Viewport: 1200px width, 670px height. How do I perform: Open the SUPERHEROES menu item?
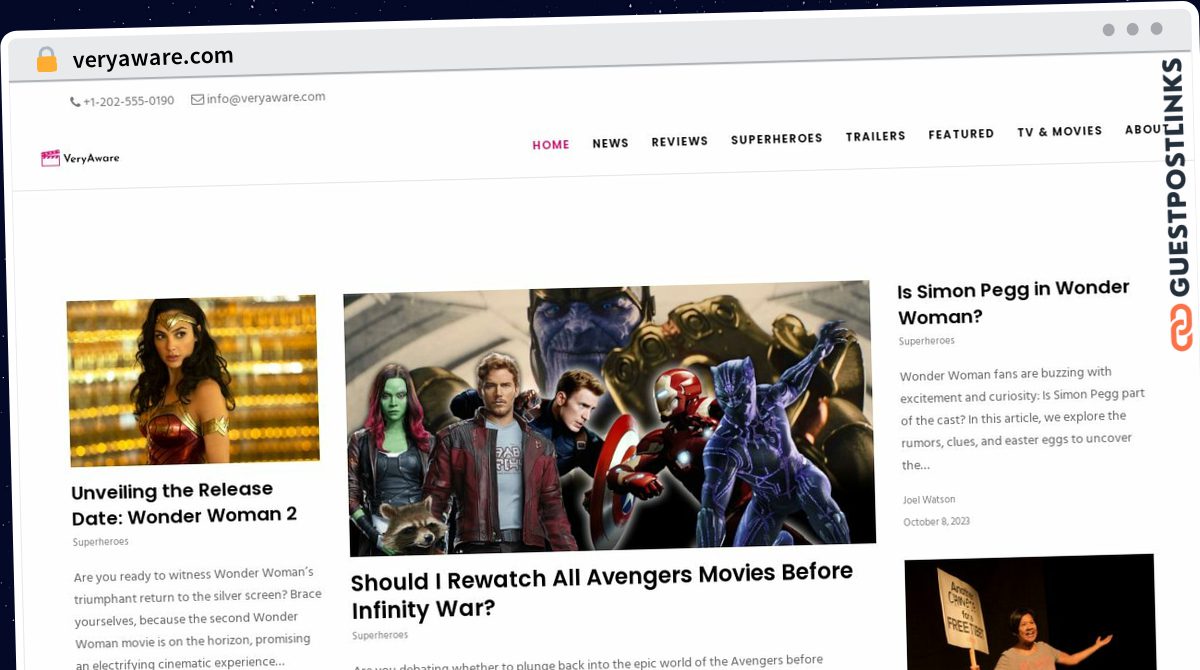pos(777,139)
